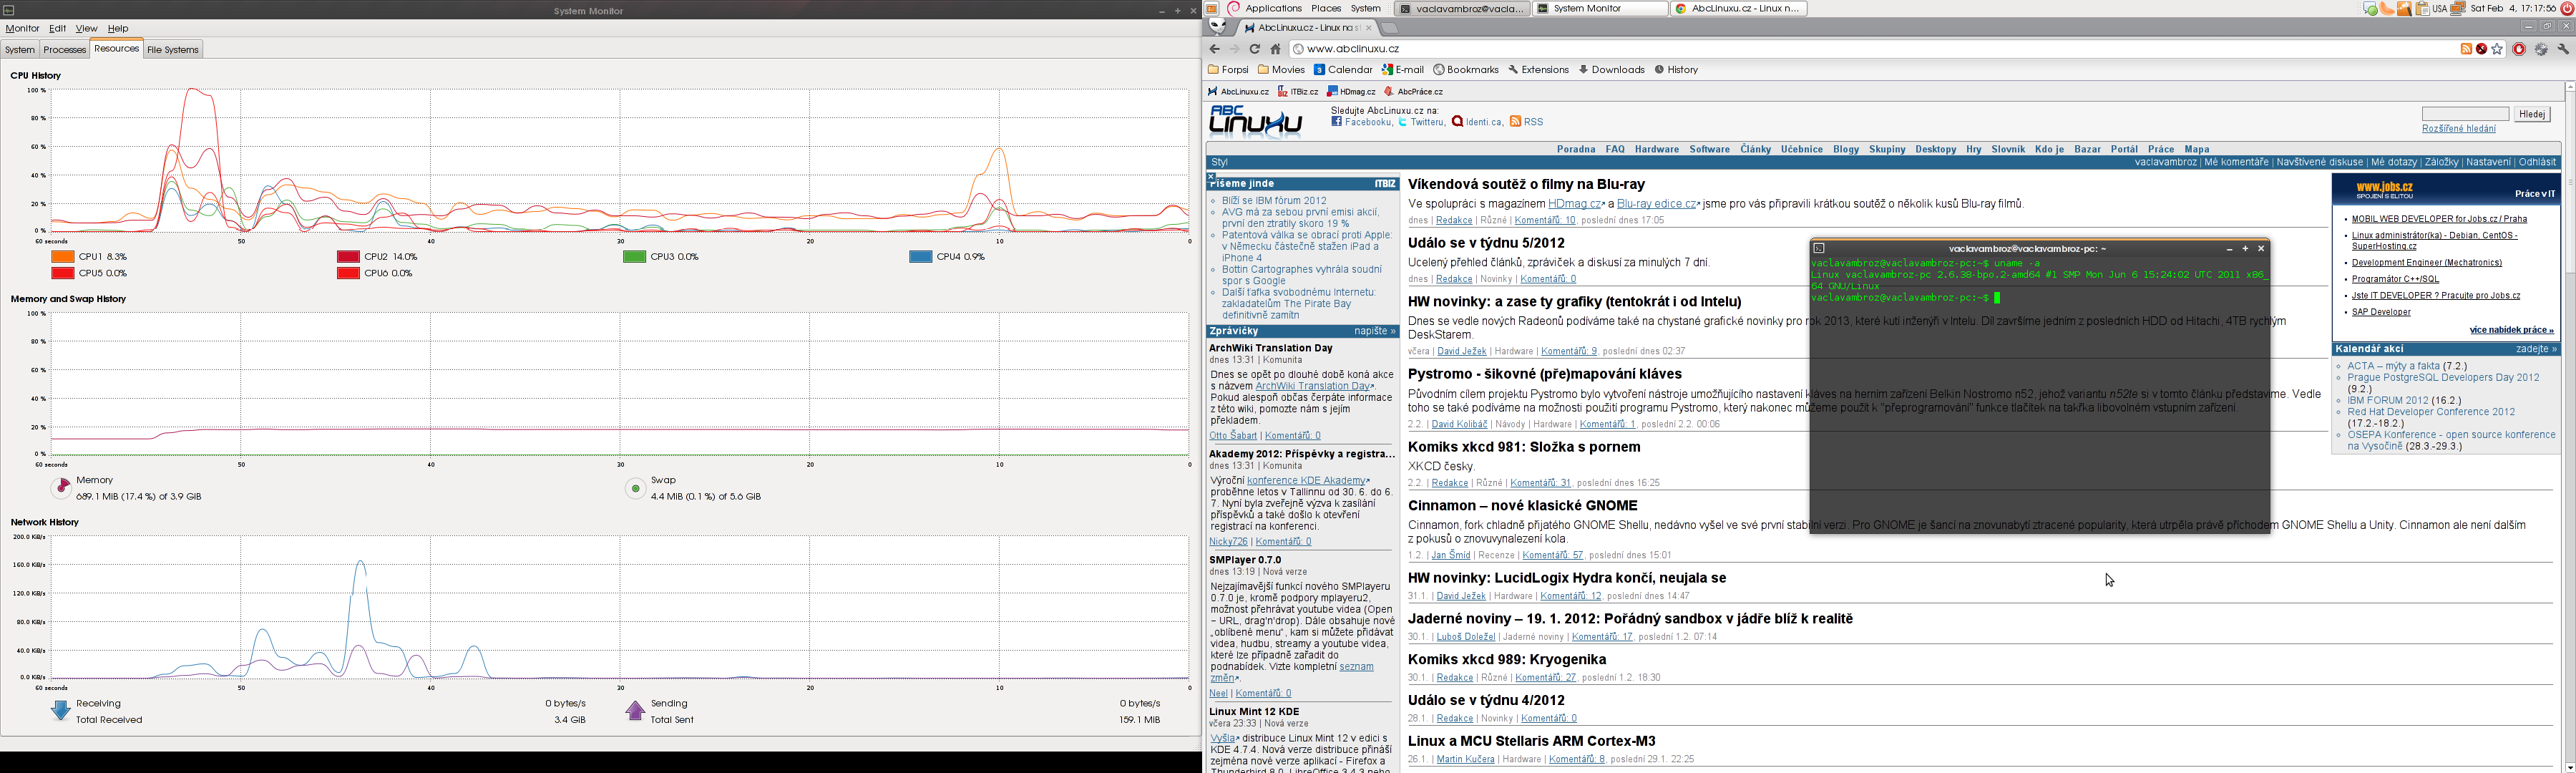Open the Hardware navigation item
This screenshot has width=2576, height=773.
(1657, 149)
